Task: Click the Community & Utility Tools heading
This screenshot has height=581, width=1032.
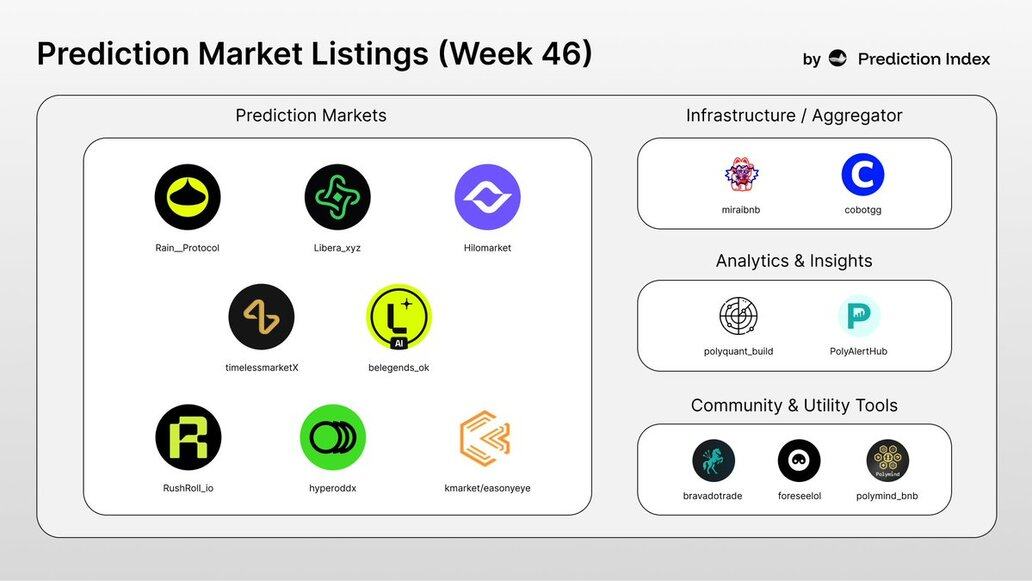Action: pos(794,405)
